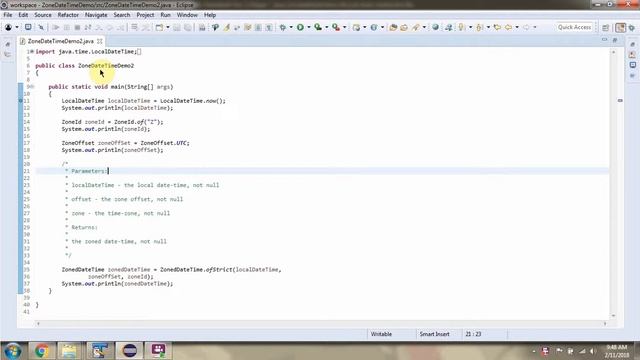
Task: Open the Navigate menu
Action: (x=96, y=15)
